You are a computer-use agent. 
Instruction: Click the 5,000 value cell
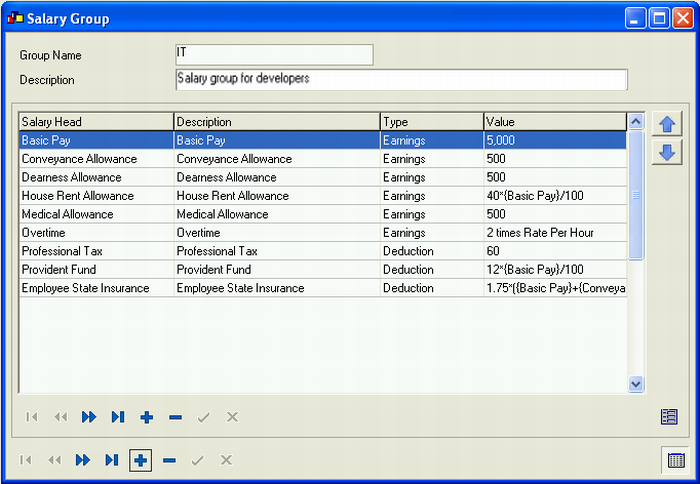point(555,140)
